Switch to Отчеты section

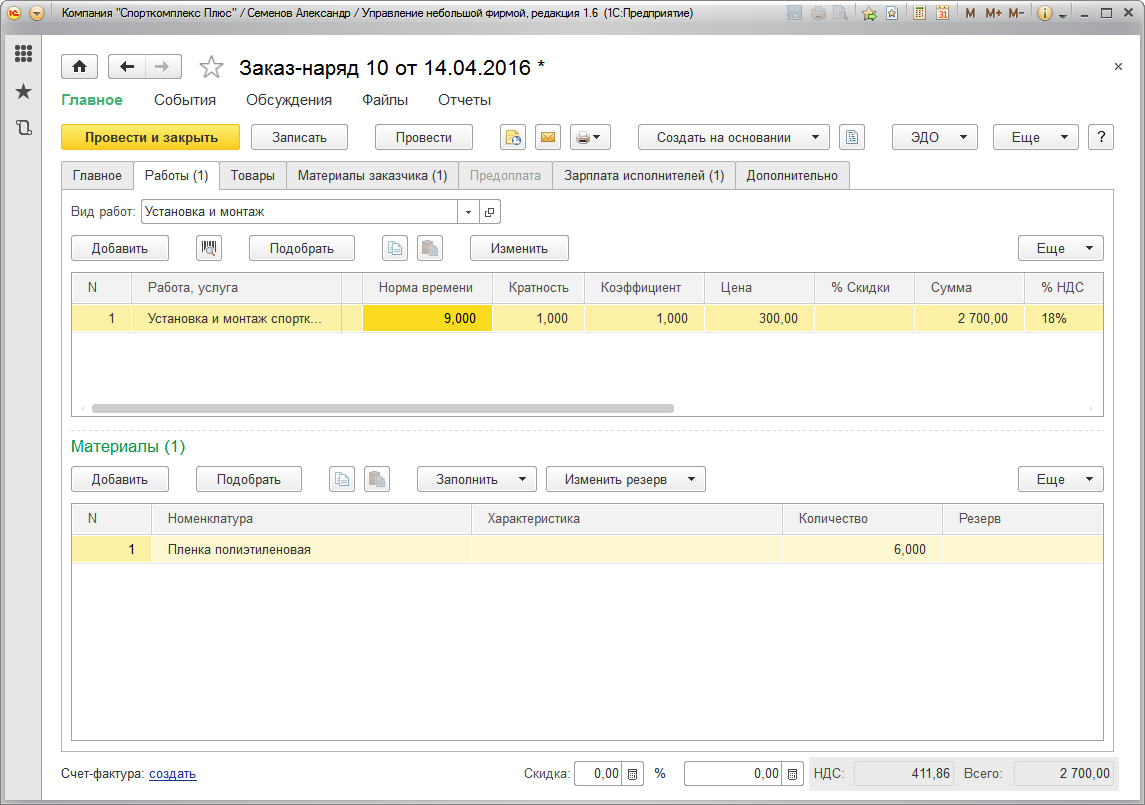pos(464,100)
